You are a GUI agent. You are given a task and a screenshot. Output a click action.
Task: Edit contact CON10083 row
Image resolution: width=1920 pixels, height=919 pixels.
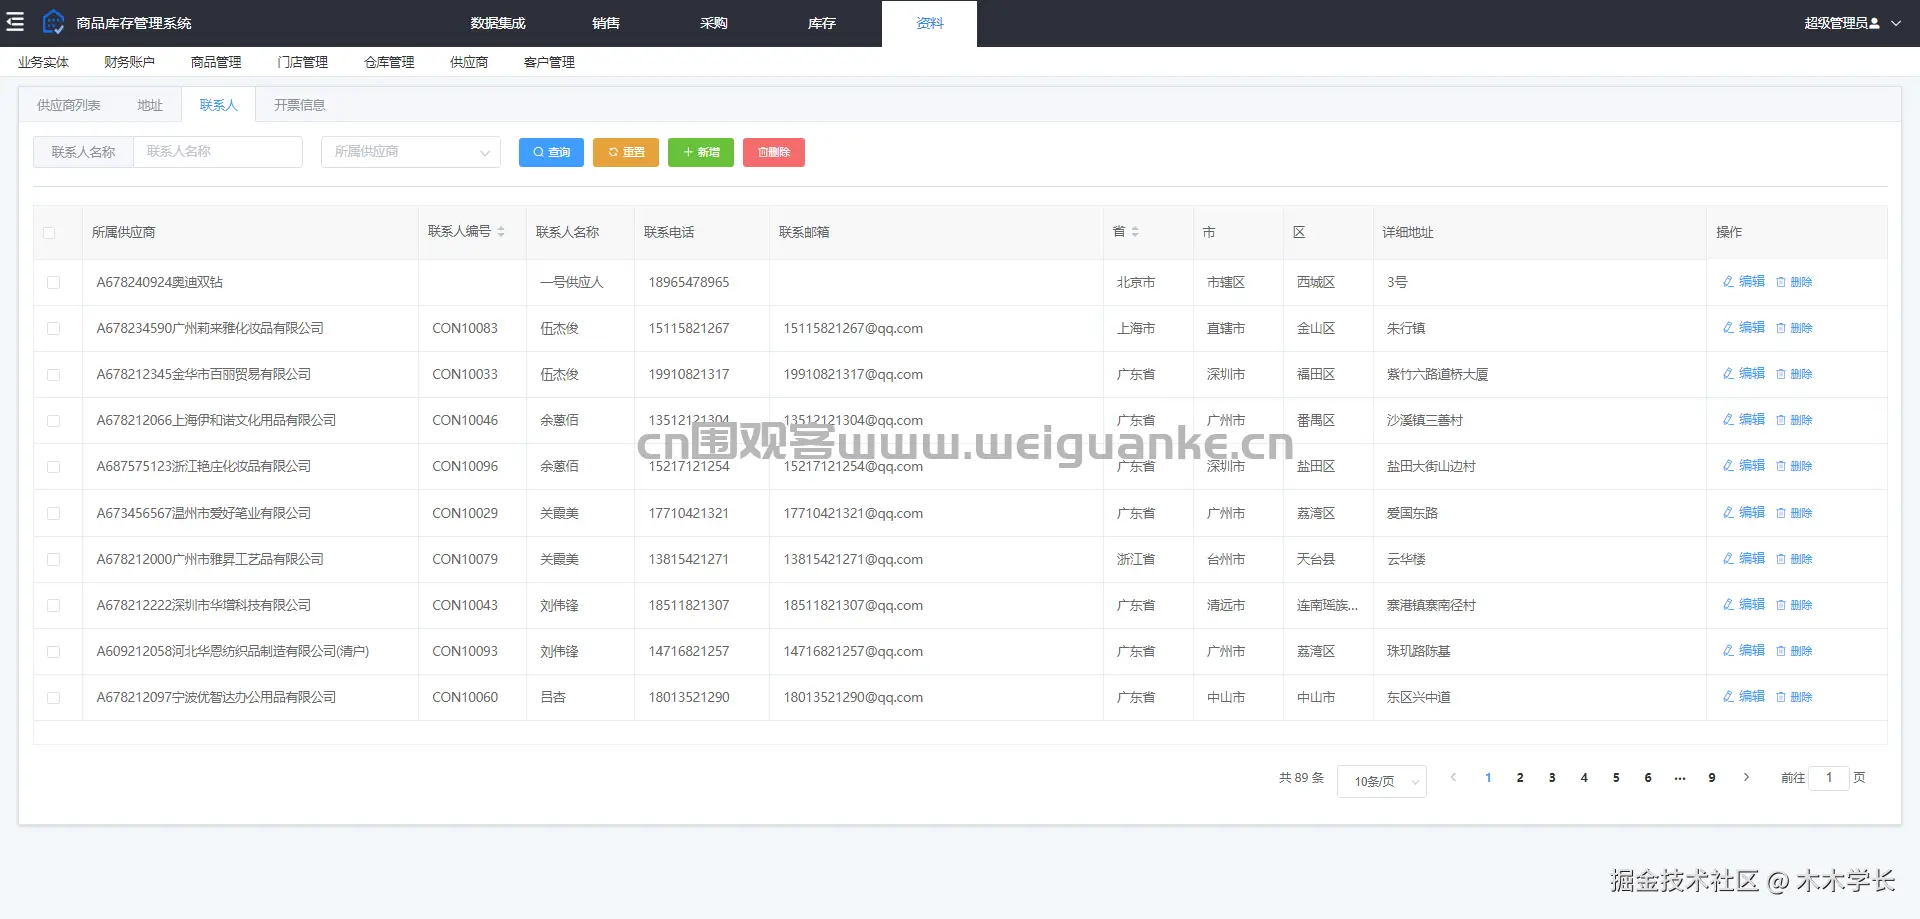point(1744,328)
